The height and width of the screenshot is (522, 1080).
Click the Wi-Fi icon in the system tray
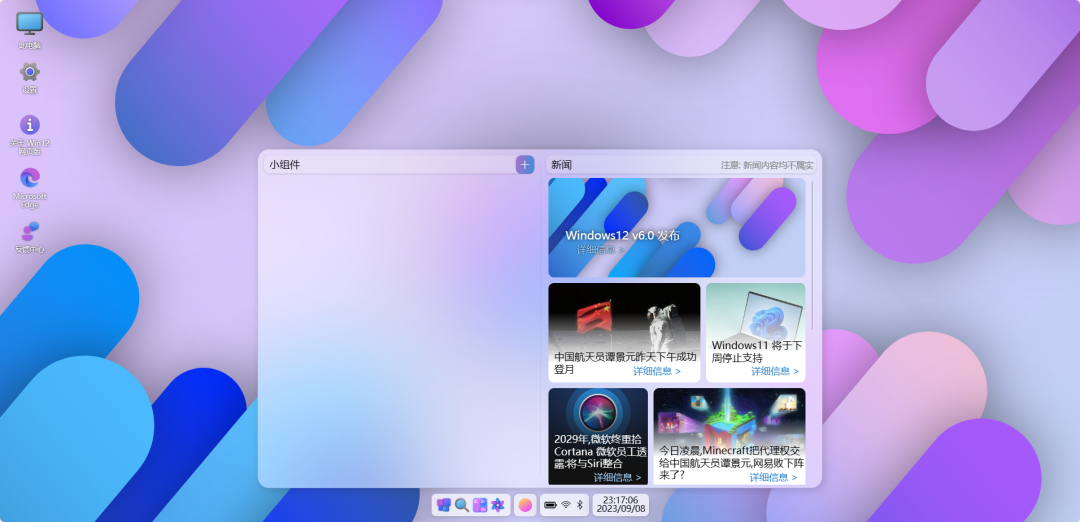click(565, 505)
